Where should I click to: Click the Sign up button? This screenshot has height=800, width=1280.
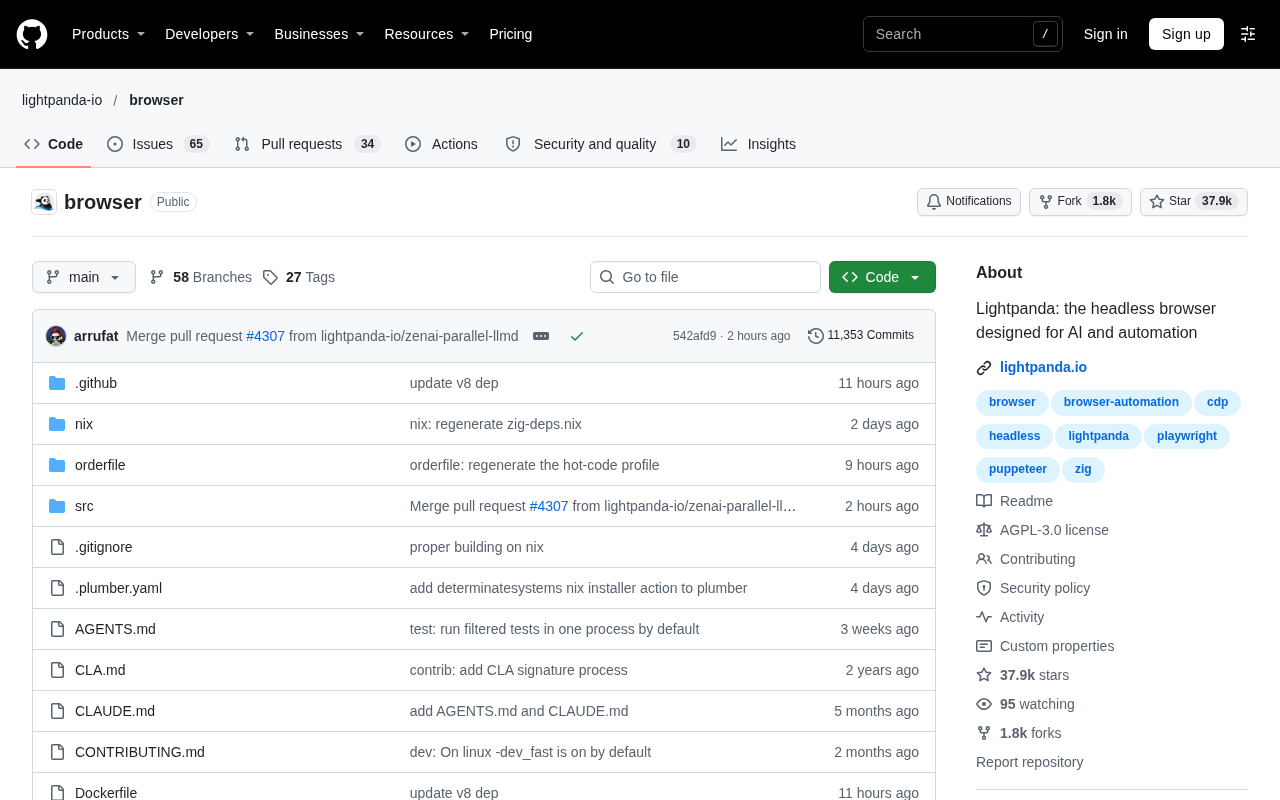(1186, 34)
